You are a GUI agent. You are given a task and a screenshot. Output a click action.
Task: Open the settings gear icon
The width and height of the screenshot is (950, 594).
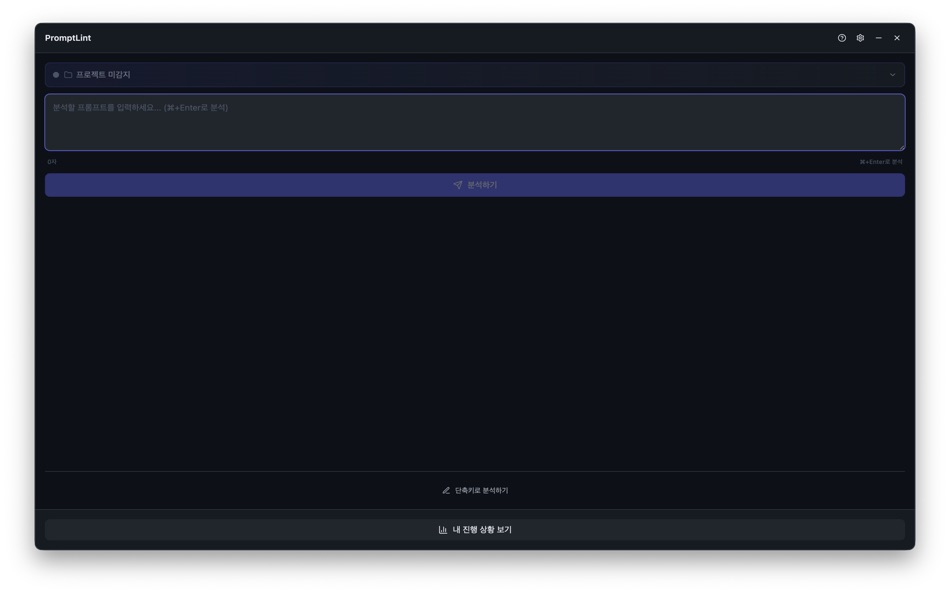point(861,36)
